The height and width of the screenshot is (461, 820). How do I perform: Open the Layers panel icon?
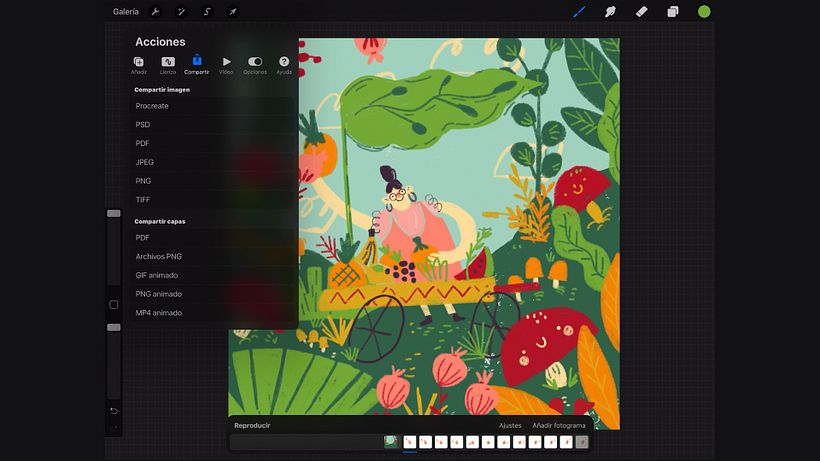point(673,11)
